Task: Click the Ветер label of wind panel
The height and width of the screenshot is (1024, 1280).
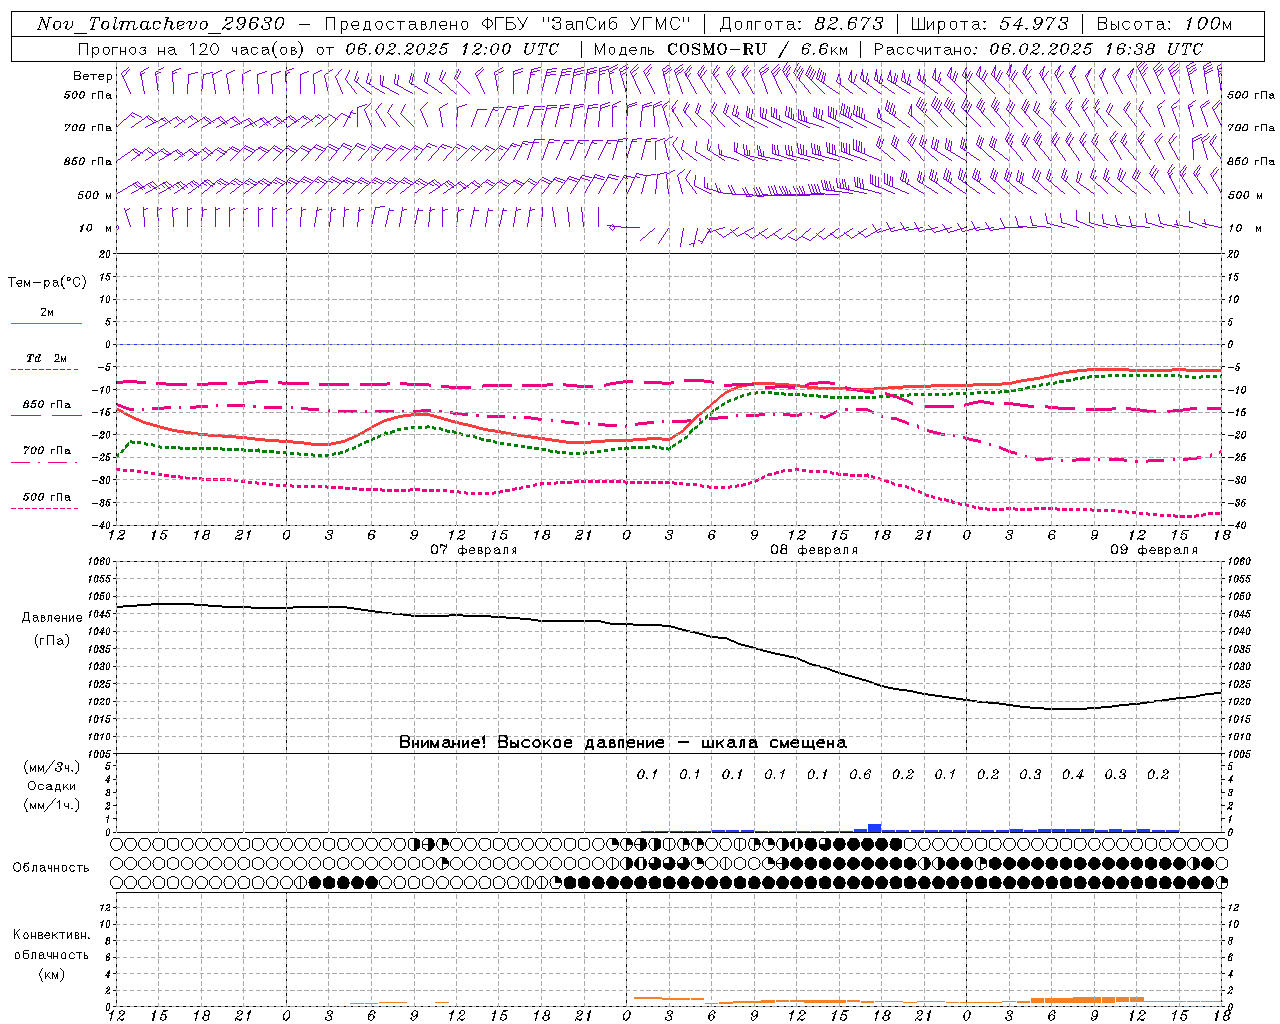Action: 93,76
